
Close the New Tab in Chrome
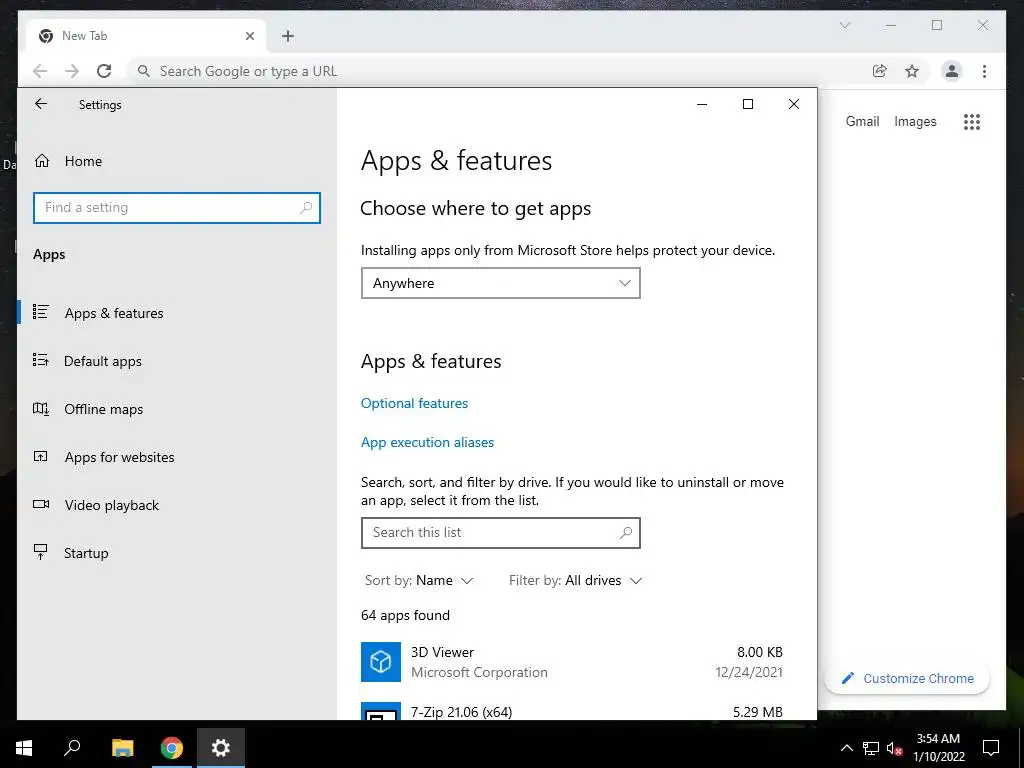[249, 36]
